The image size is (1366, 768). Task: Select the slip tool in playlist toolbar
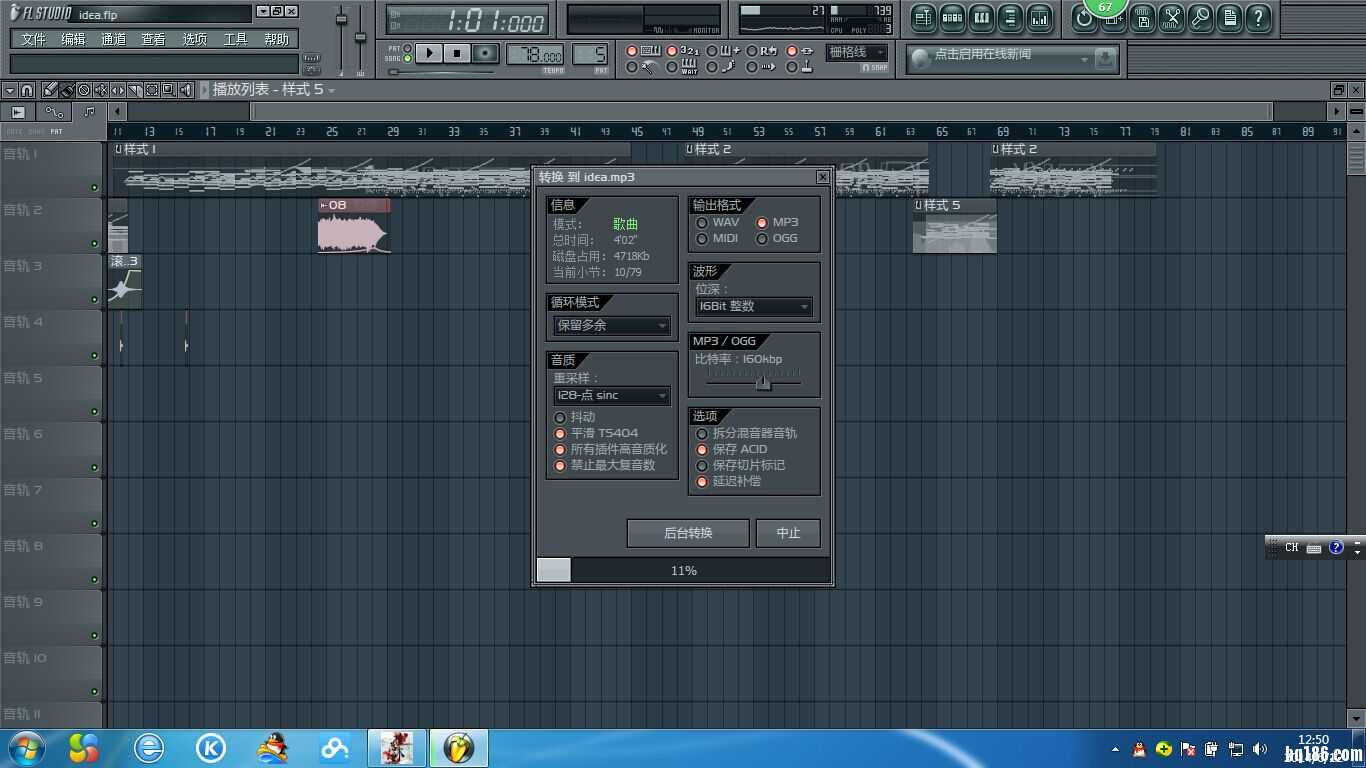(x=118, y=90)
